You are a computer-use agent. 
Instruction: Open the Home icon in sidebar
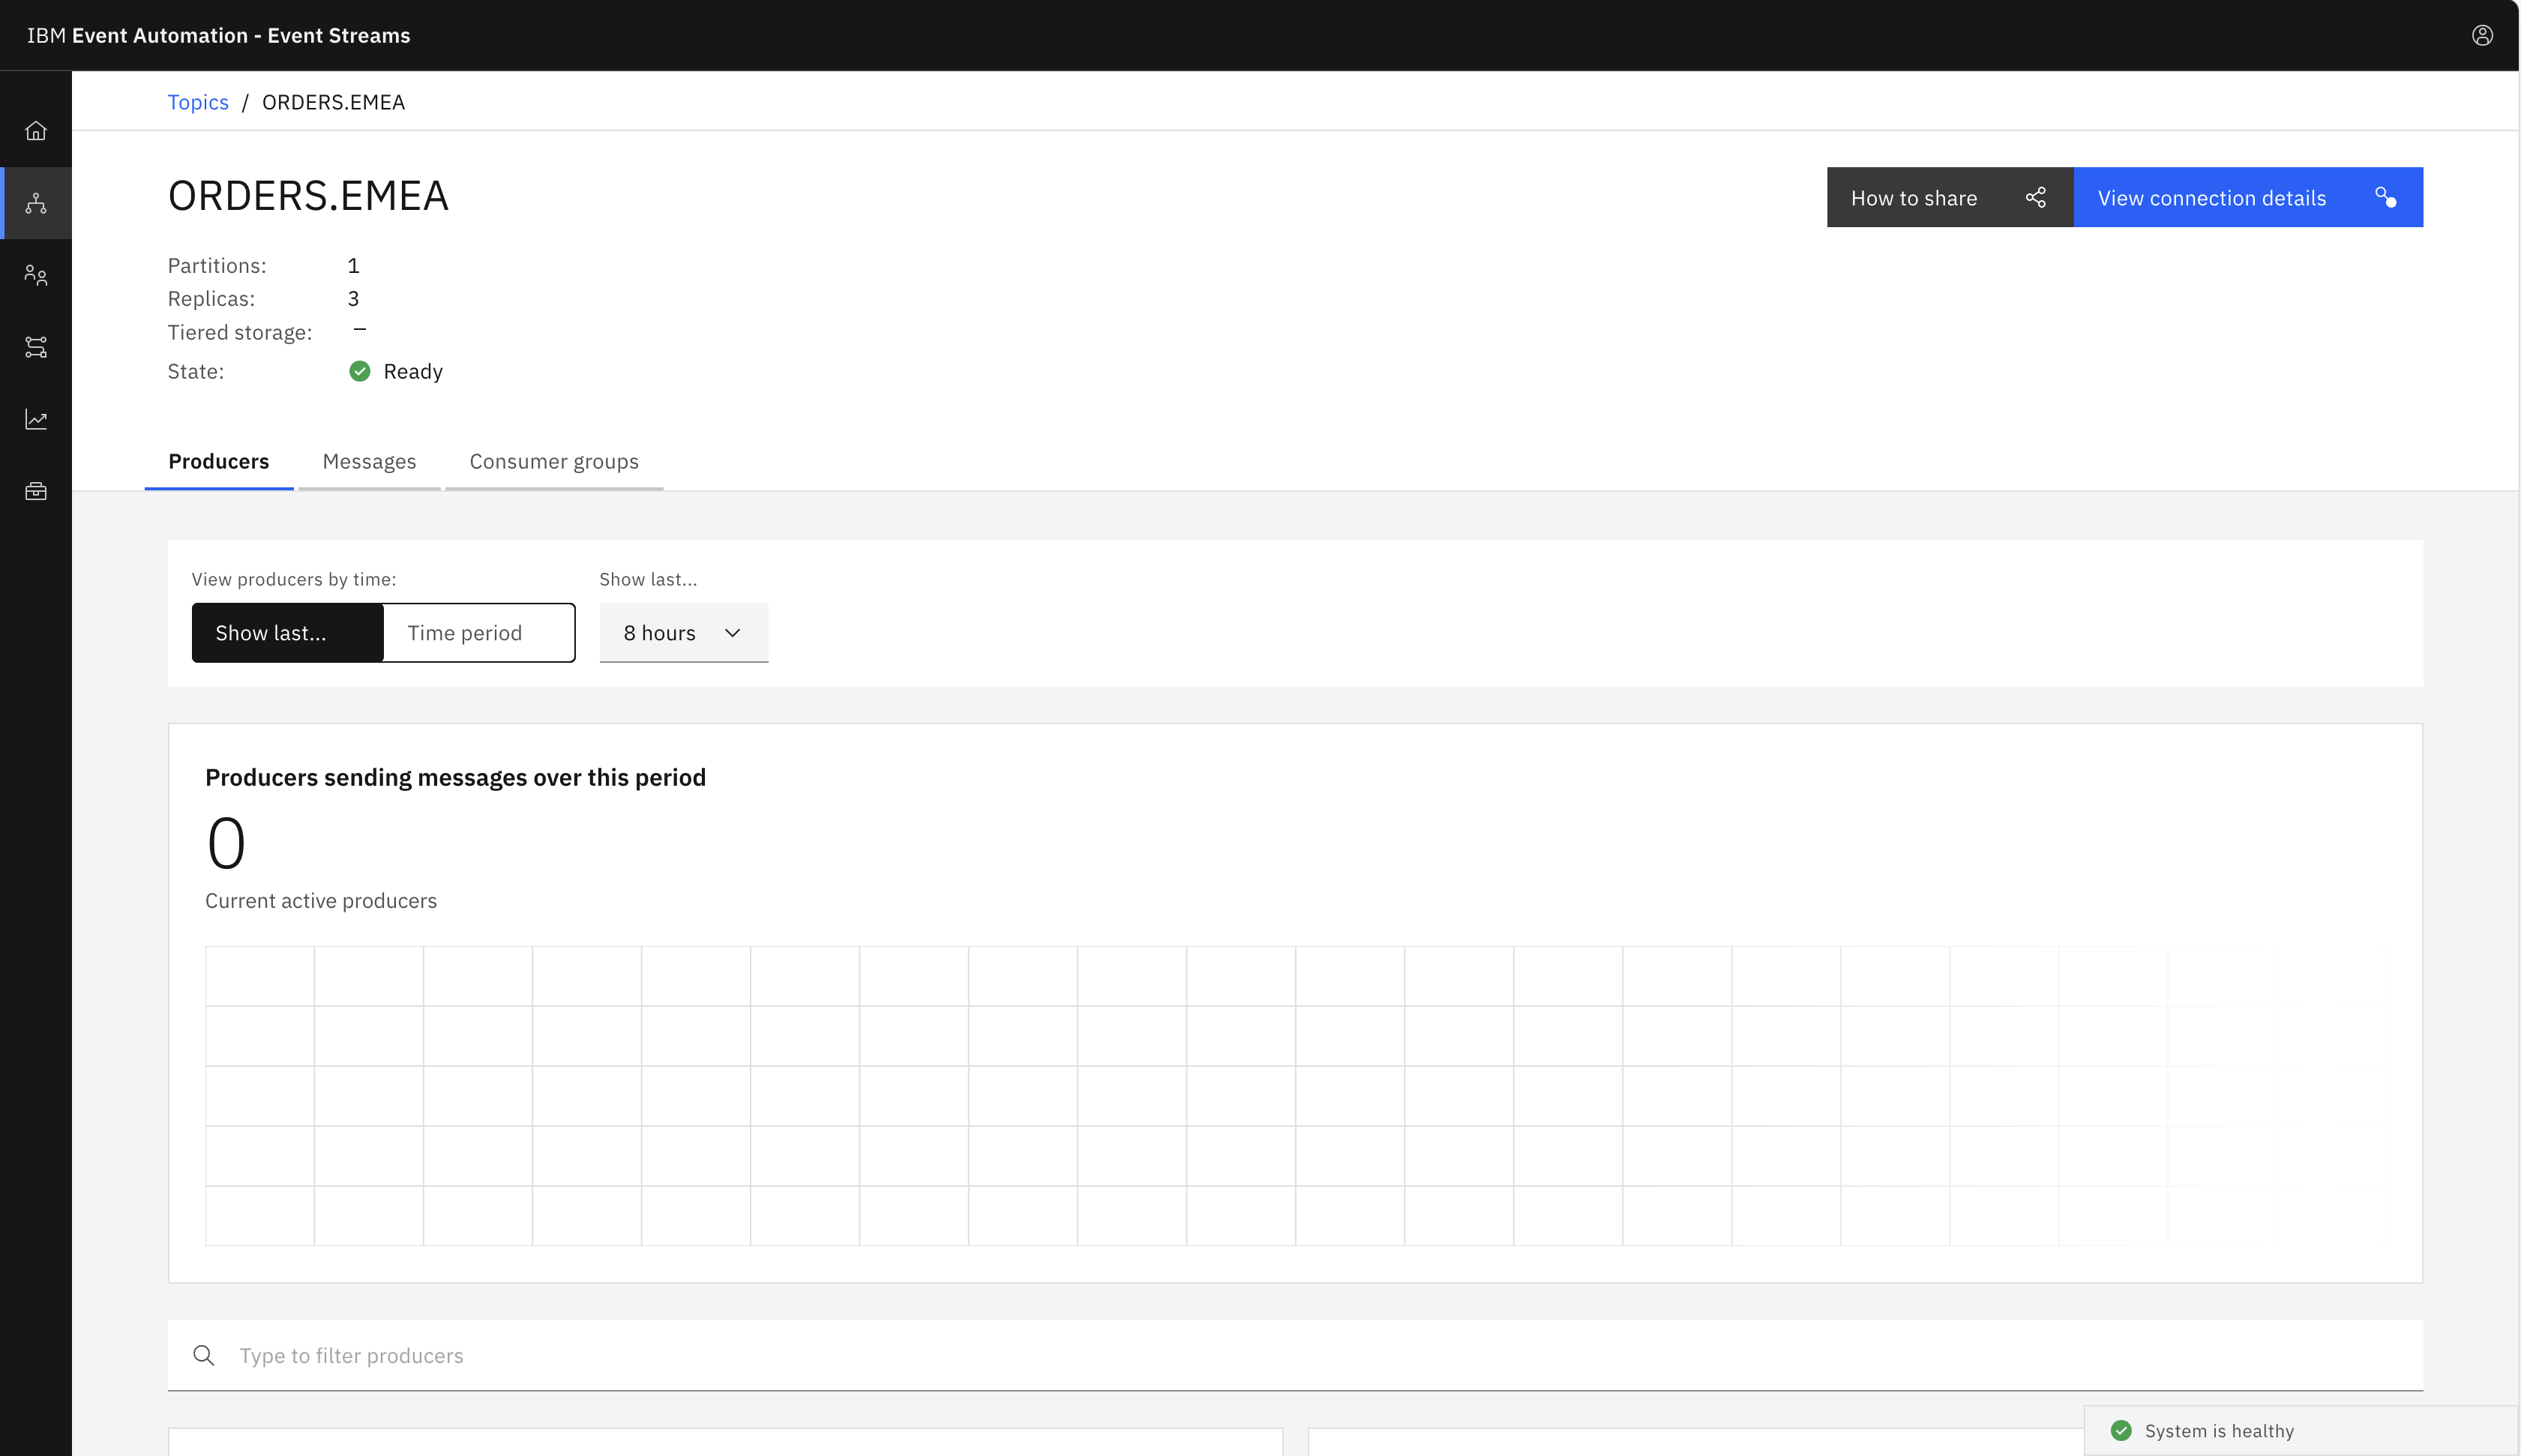pyautogui.click(x=36, y=131)
